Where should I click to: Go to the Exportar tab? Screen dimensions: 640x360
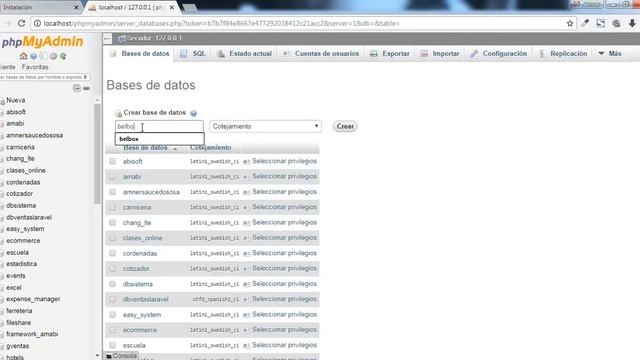pyautogui.click(x=389, y=54)
